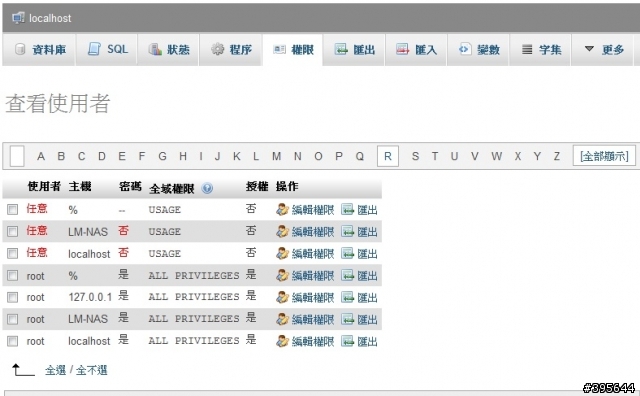The height and width of the screenshot is (396, 640).
Task: Open the 更多 dropdown tab
Action: point(602,50)
